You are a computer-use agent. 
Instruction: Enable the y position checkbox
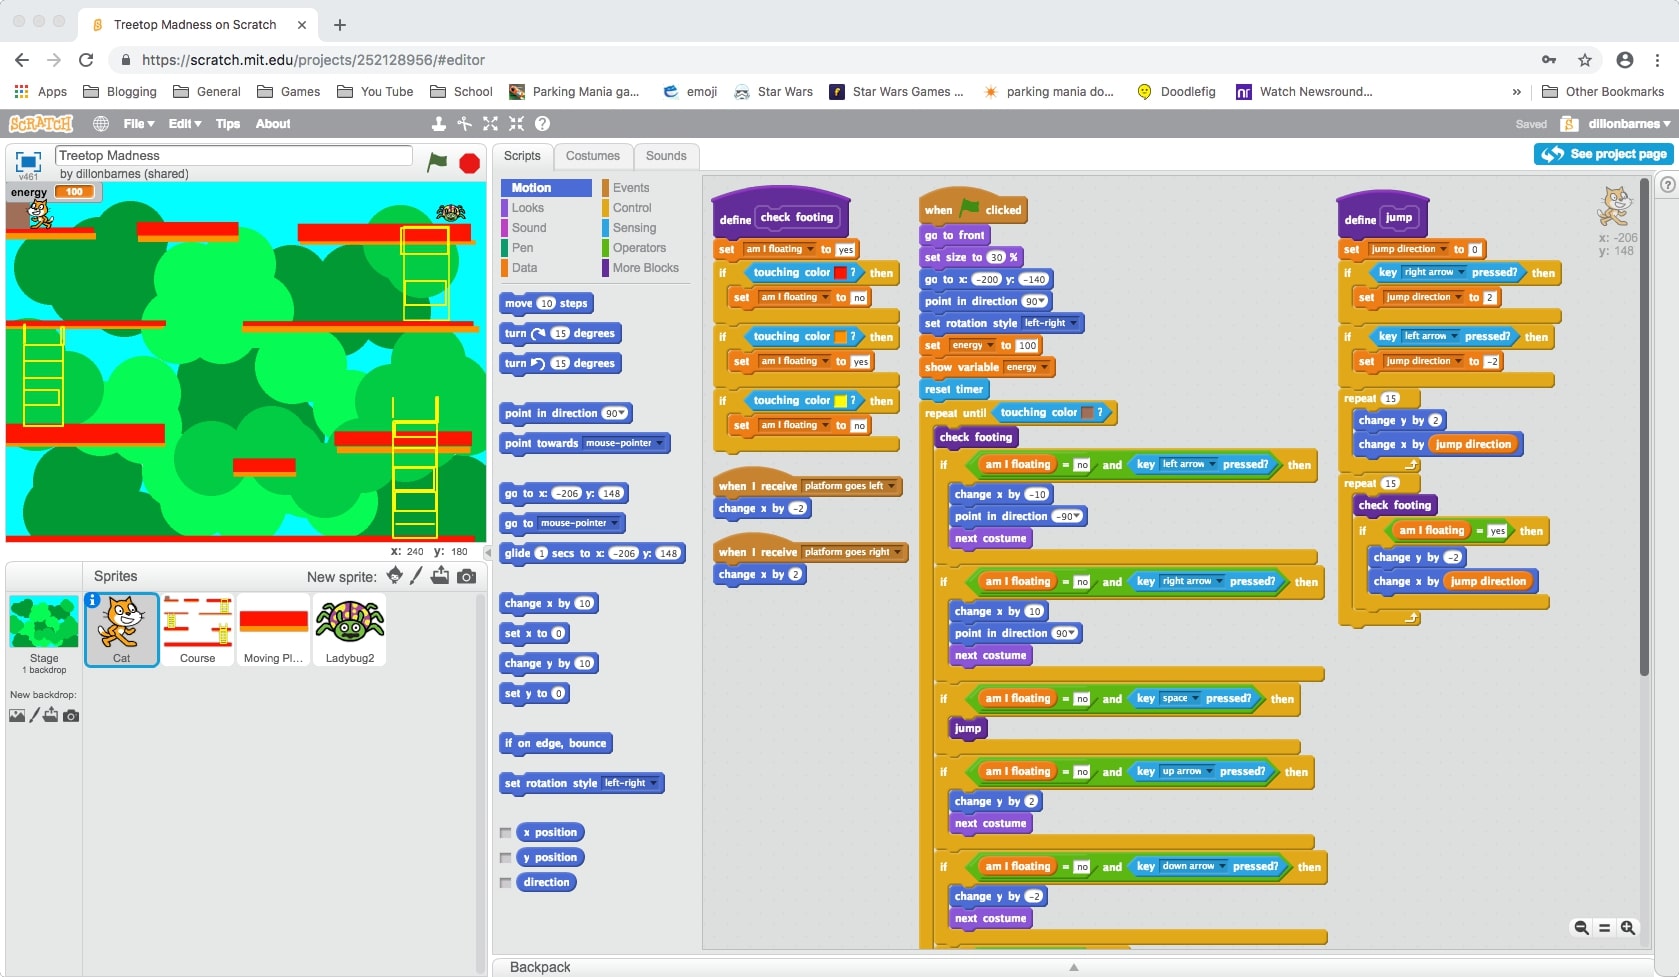pos(506,858)
